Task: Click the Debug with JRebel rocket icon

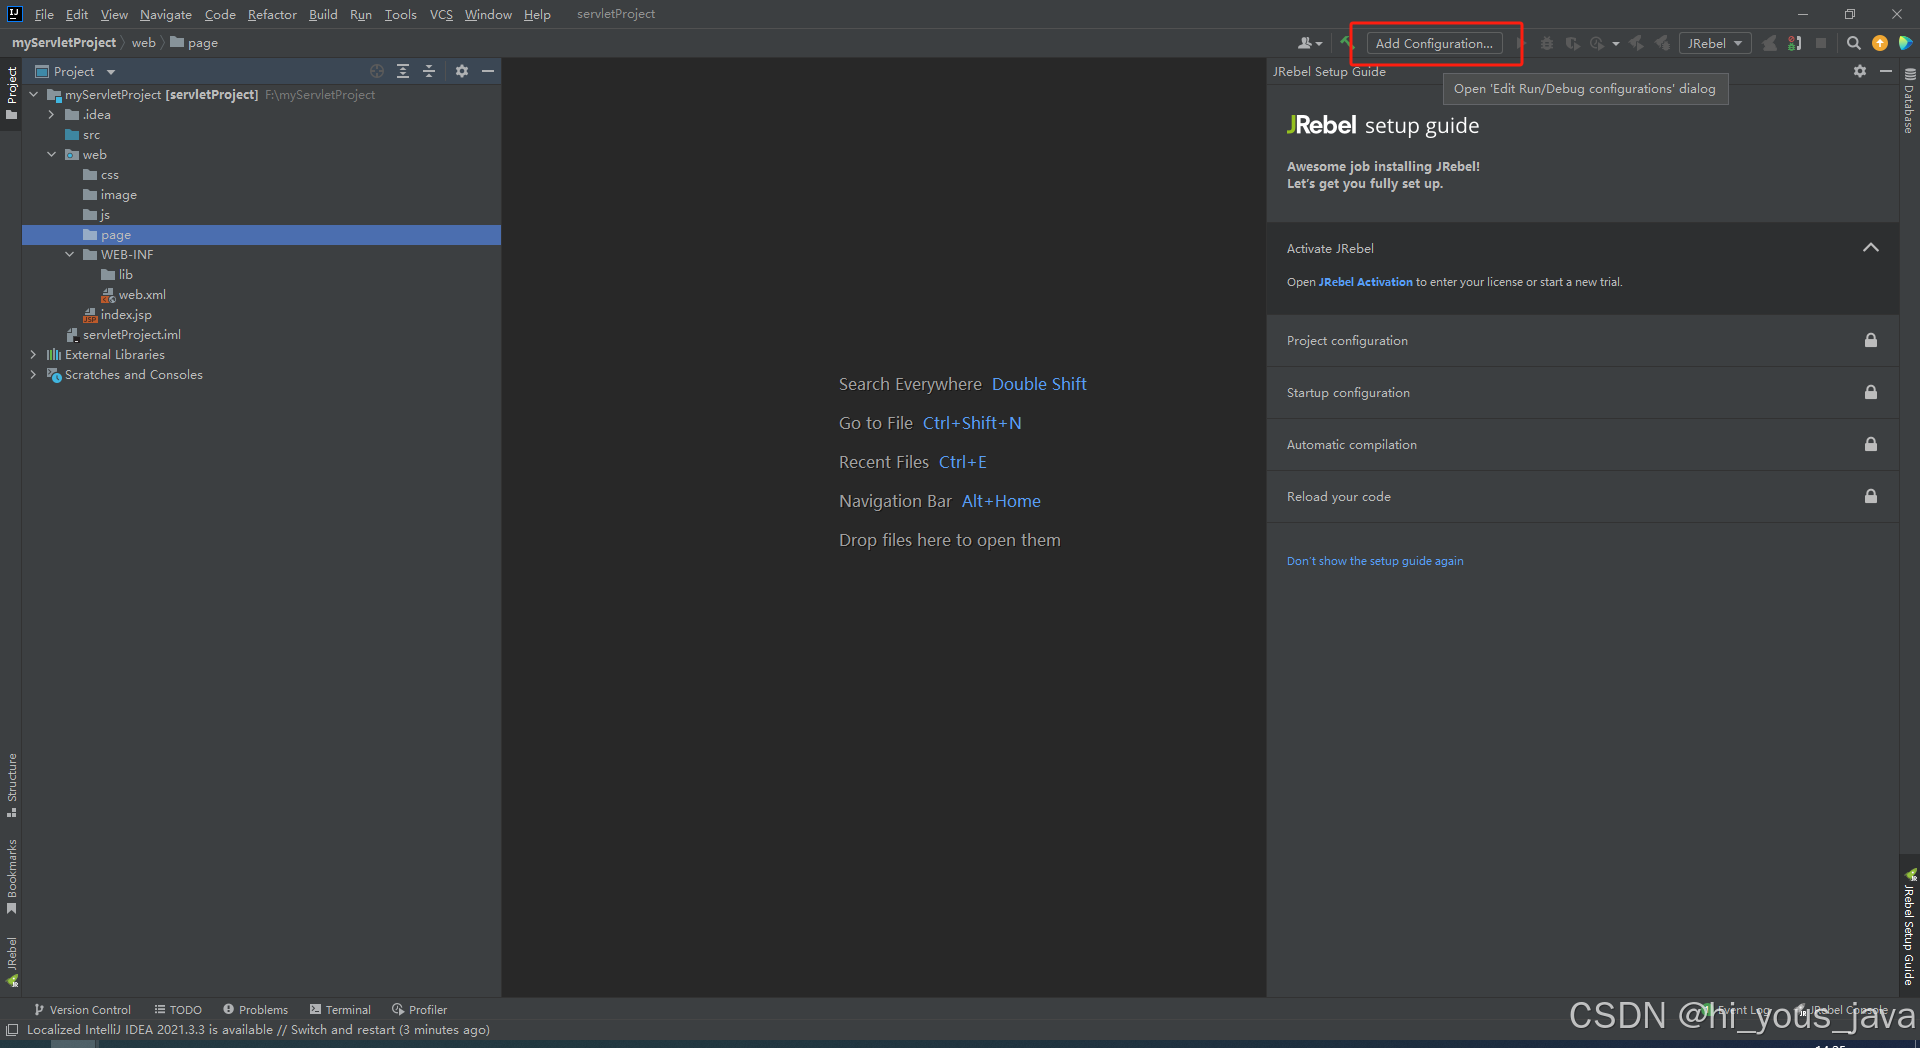Action: 1662,43
